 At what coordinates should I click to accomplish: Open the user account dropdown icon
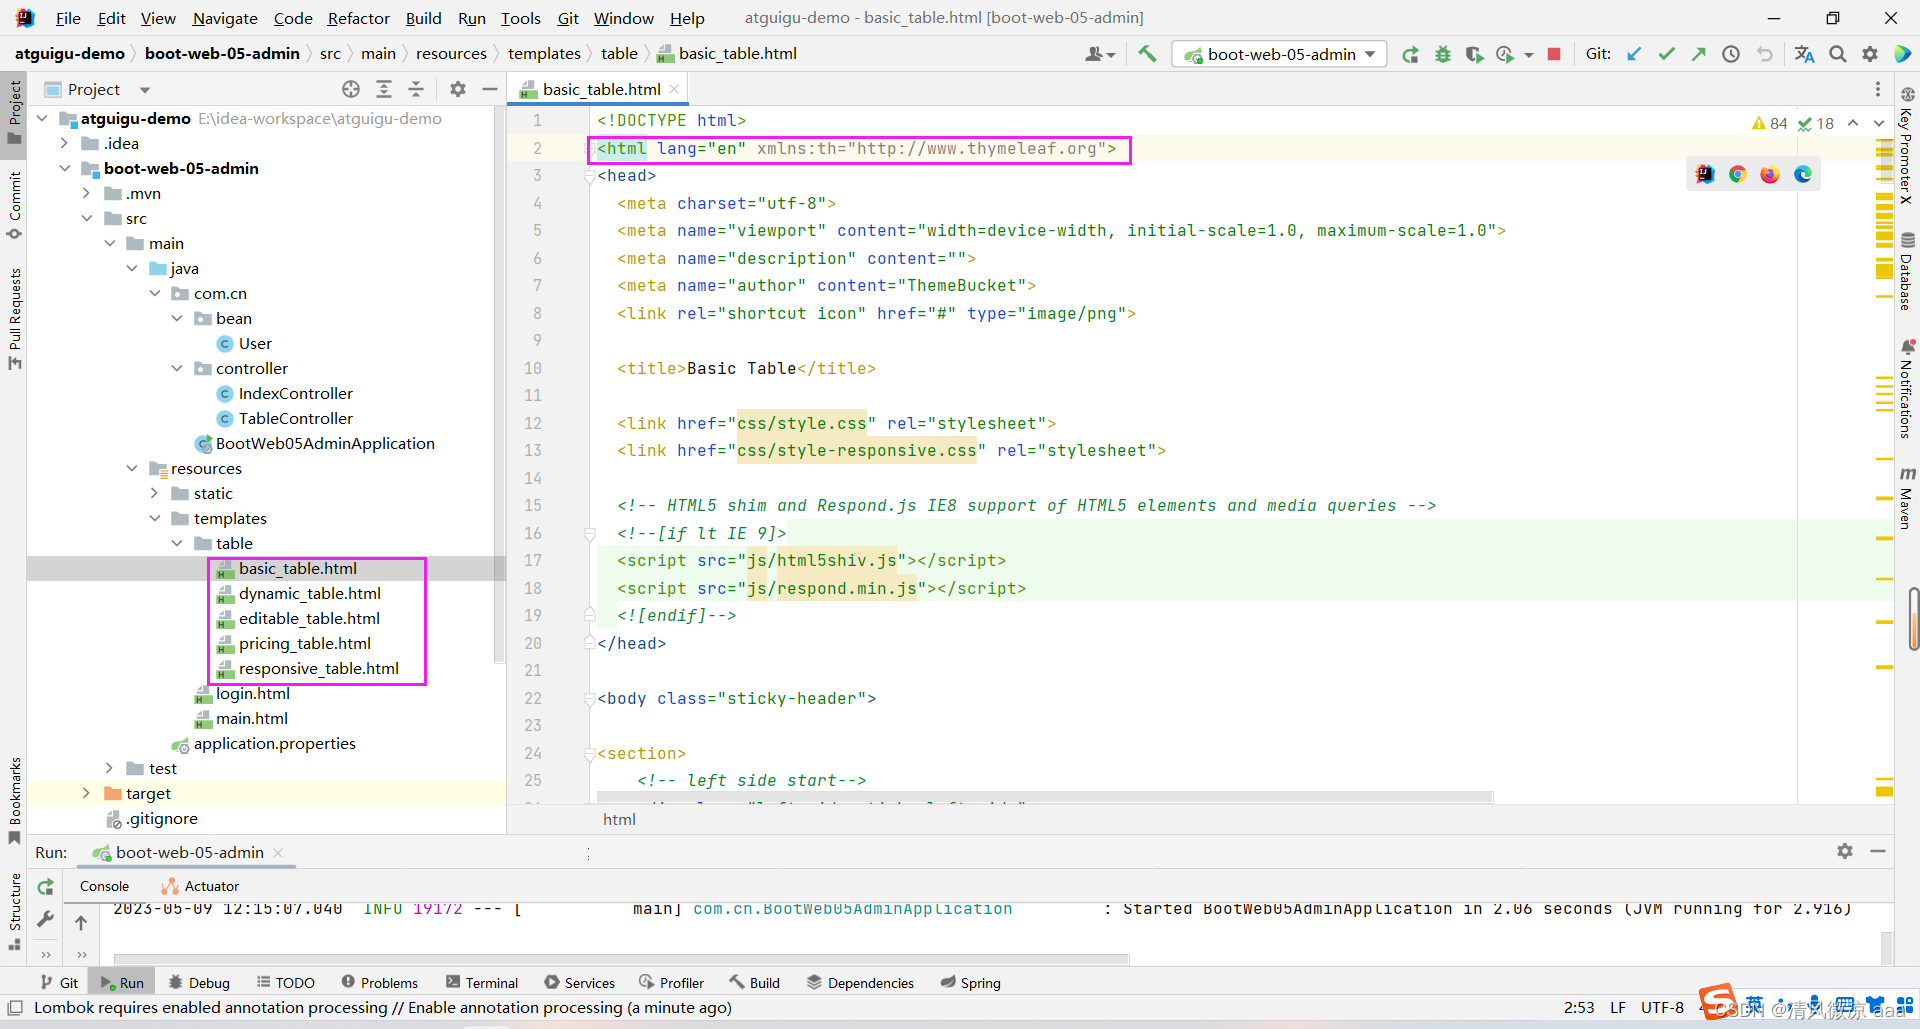click(1100, 54)
